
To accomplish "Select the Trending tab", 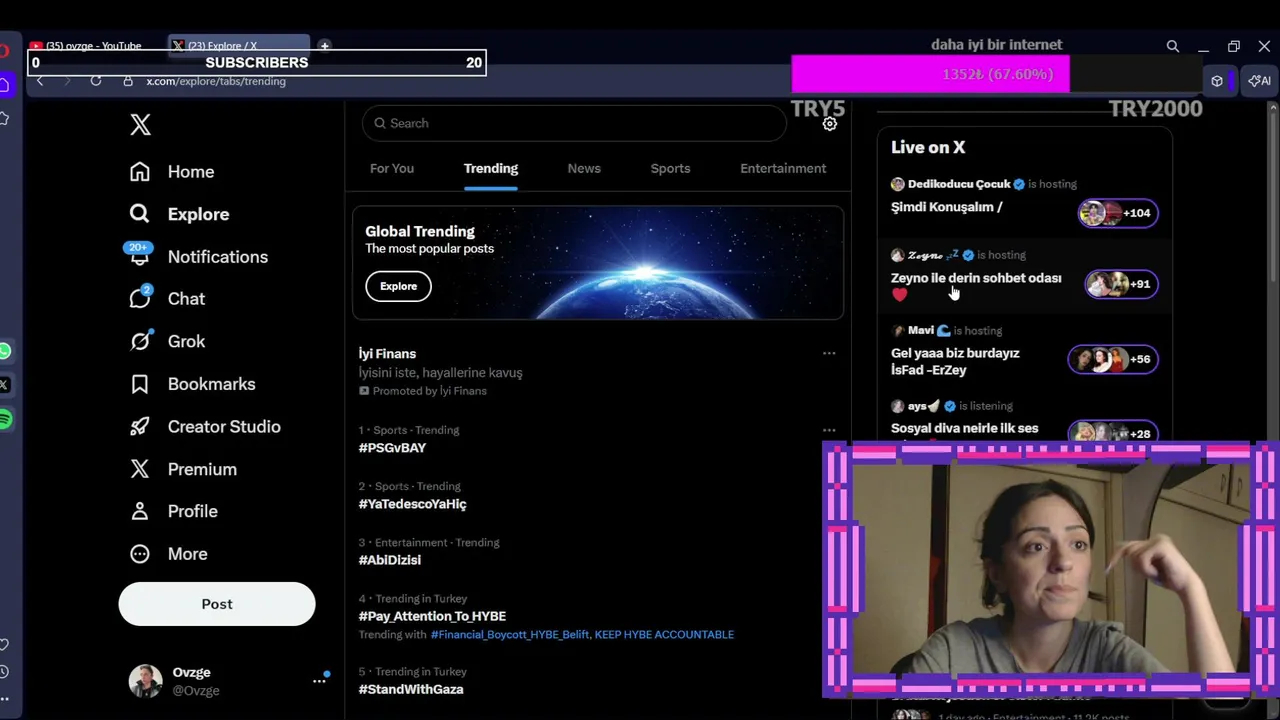I will [491, 168].
